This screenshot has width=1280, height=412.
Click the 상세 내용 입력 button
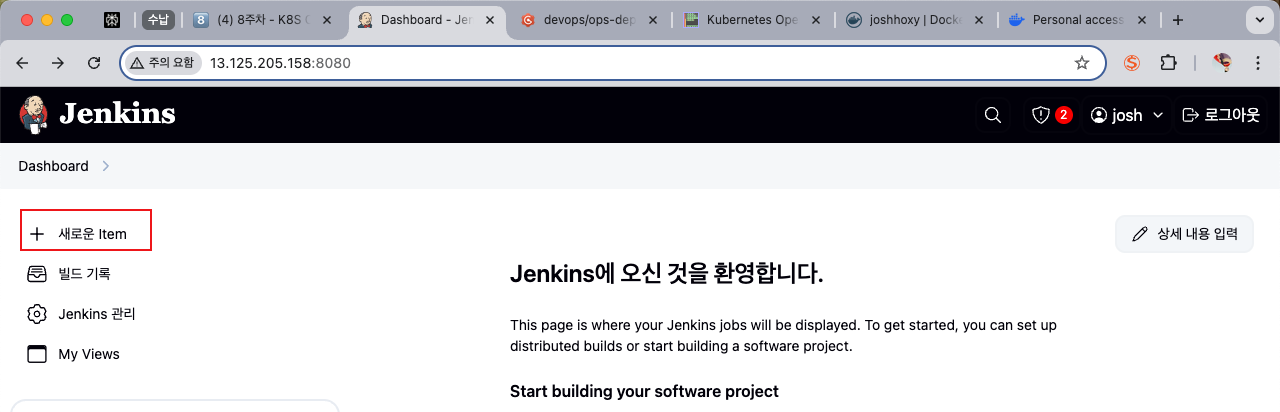pyautogui.click(x=1185, y=234)
